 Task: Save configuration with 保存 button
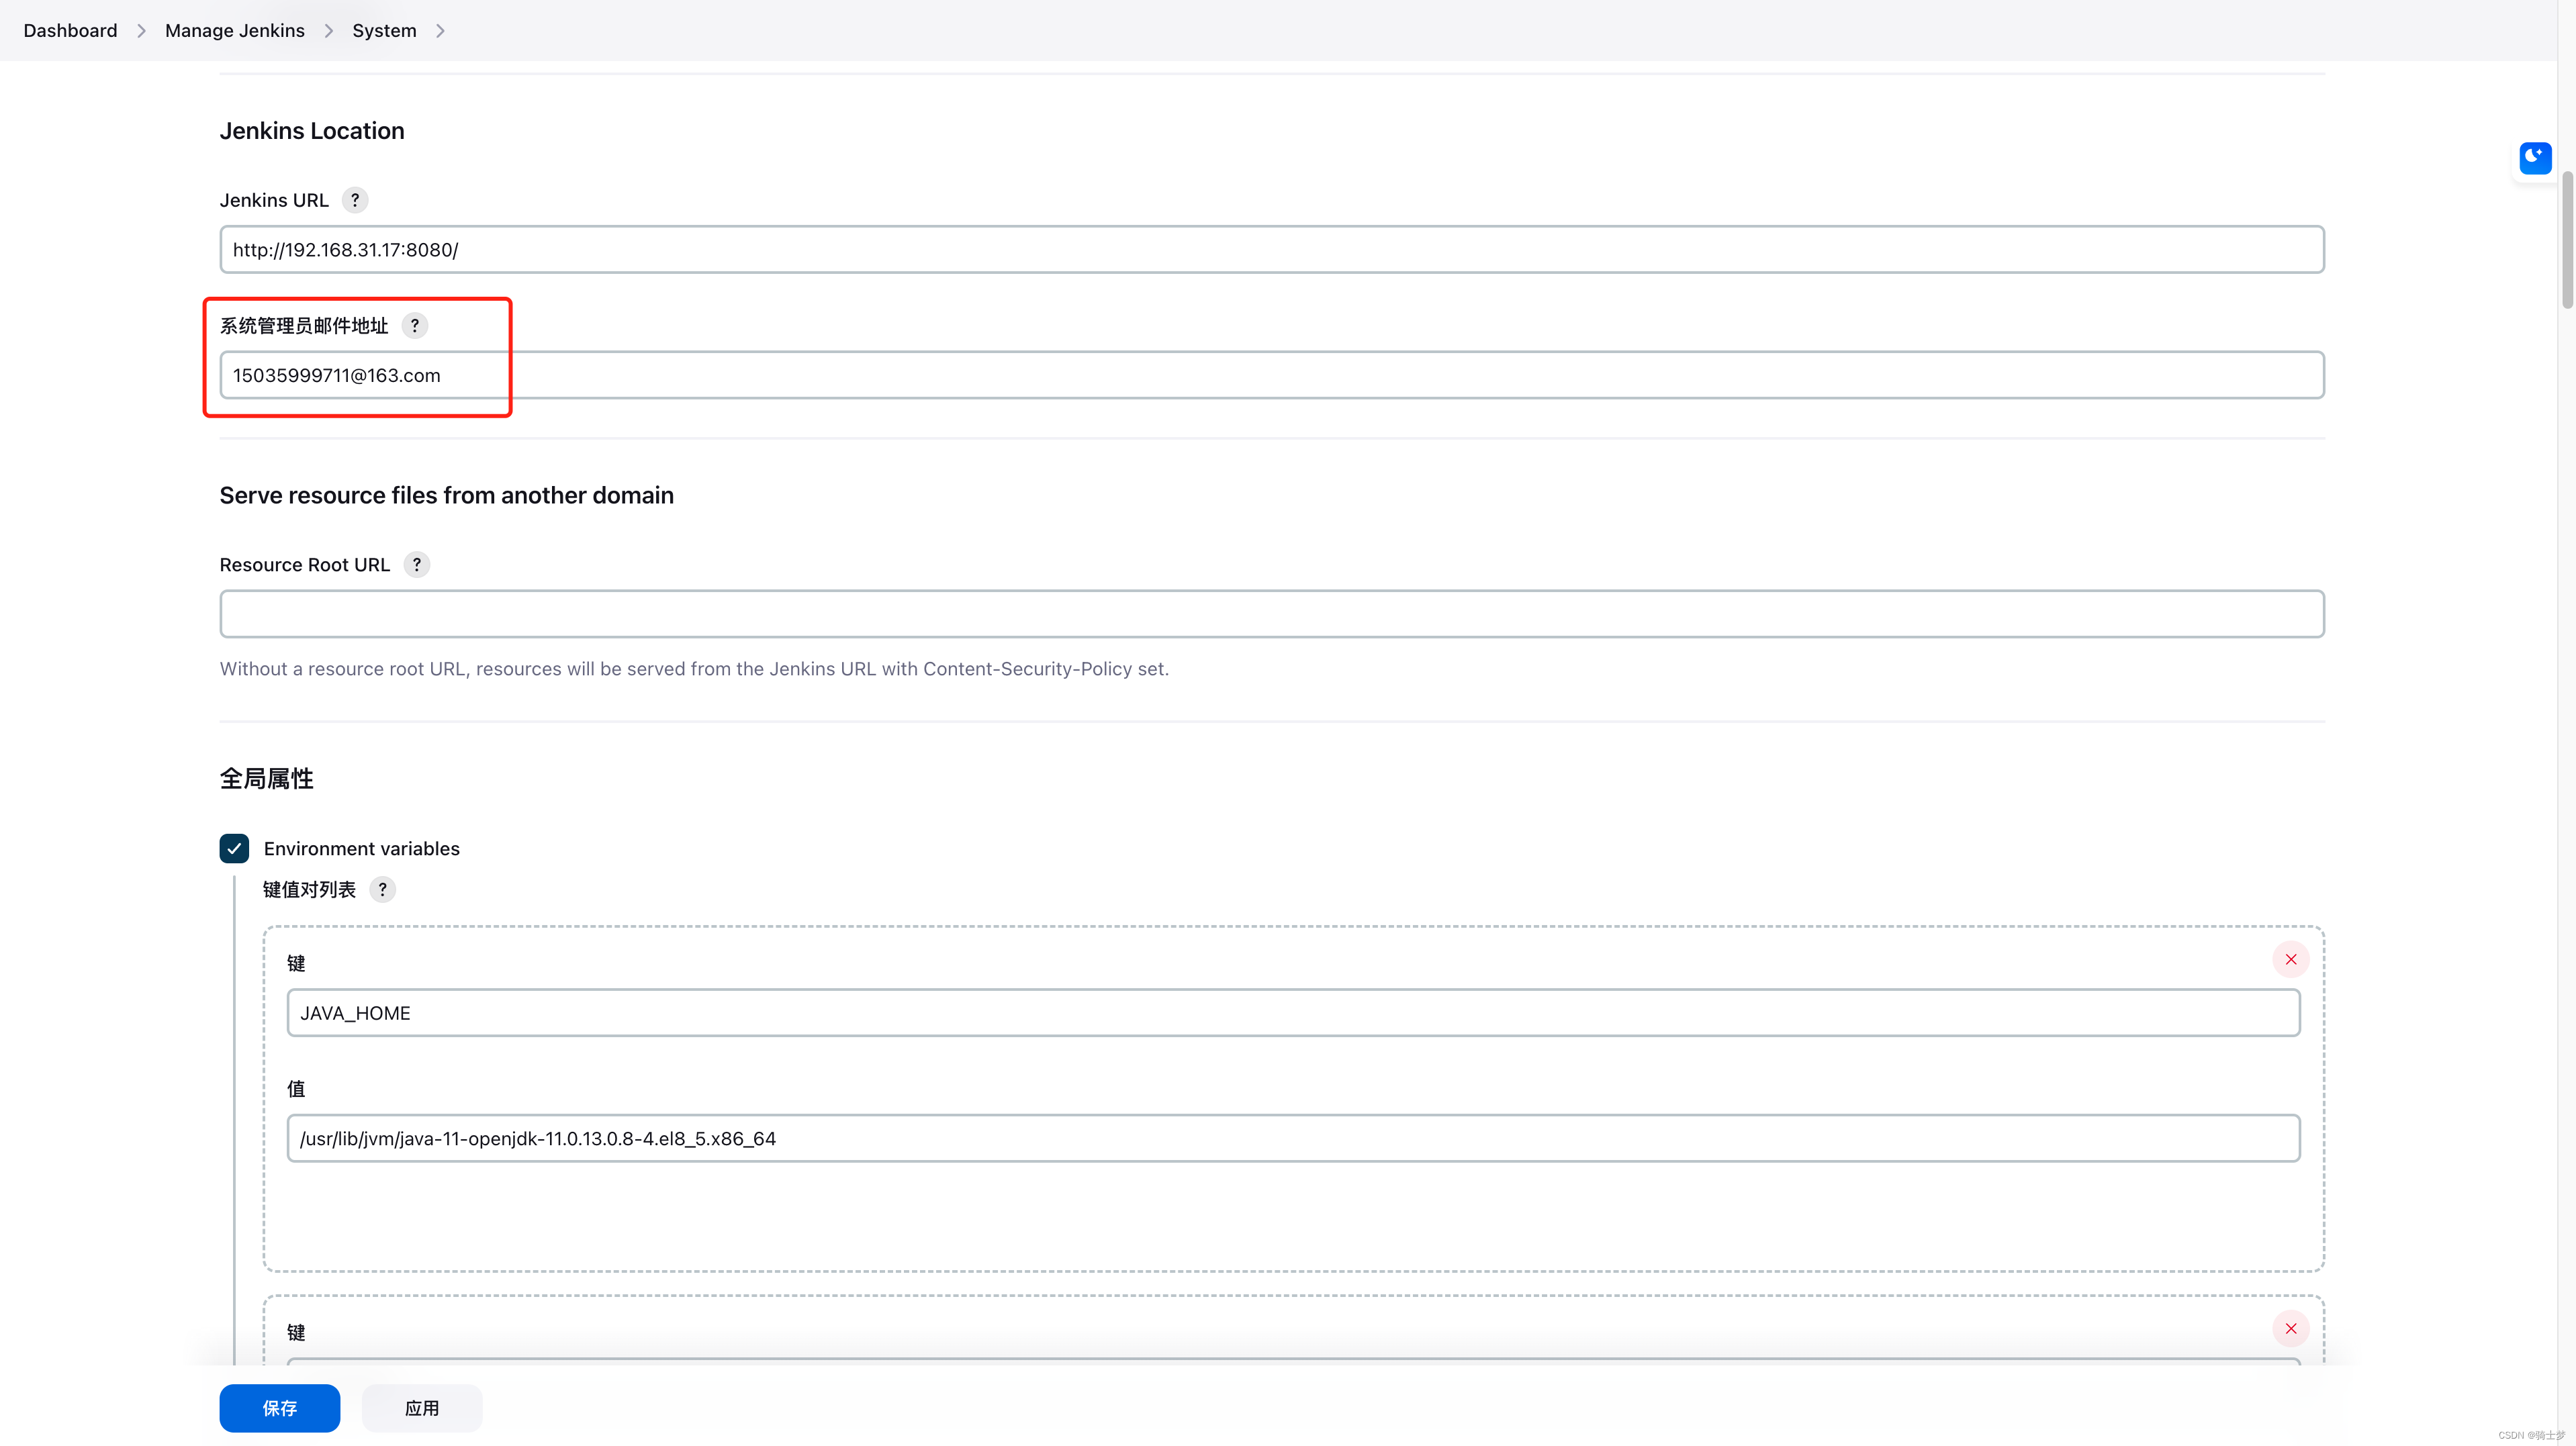coord(280,1408)
